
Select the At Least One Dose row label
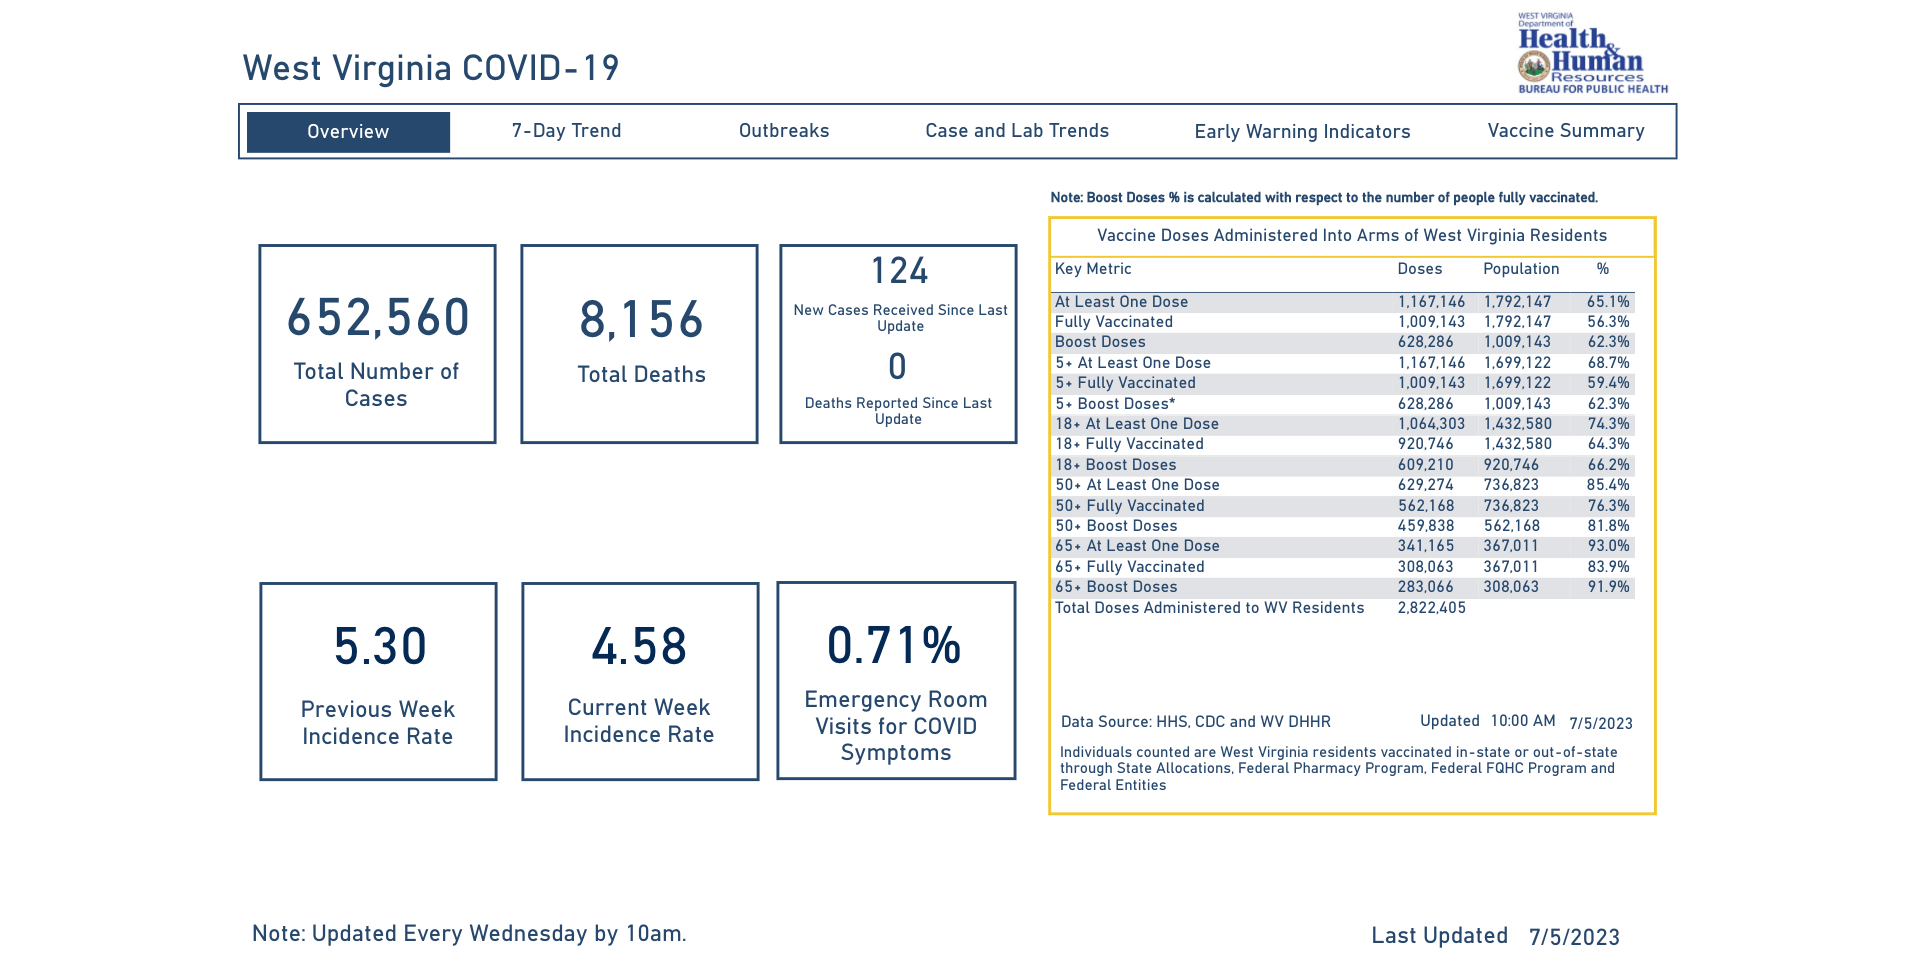(1121, 302)
